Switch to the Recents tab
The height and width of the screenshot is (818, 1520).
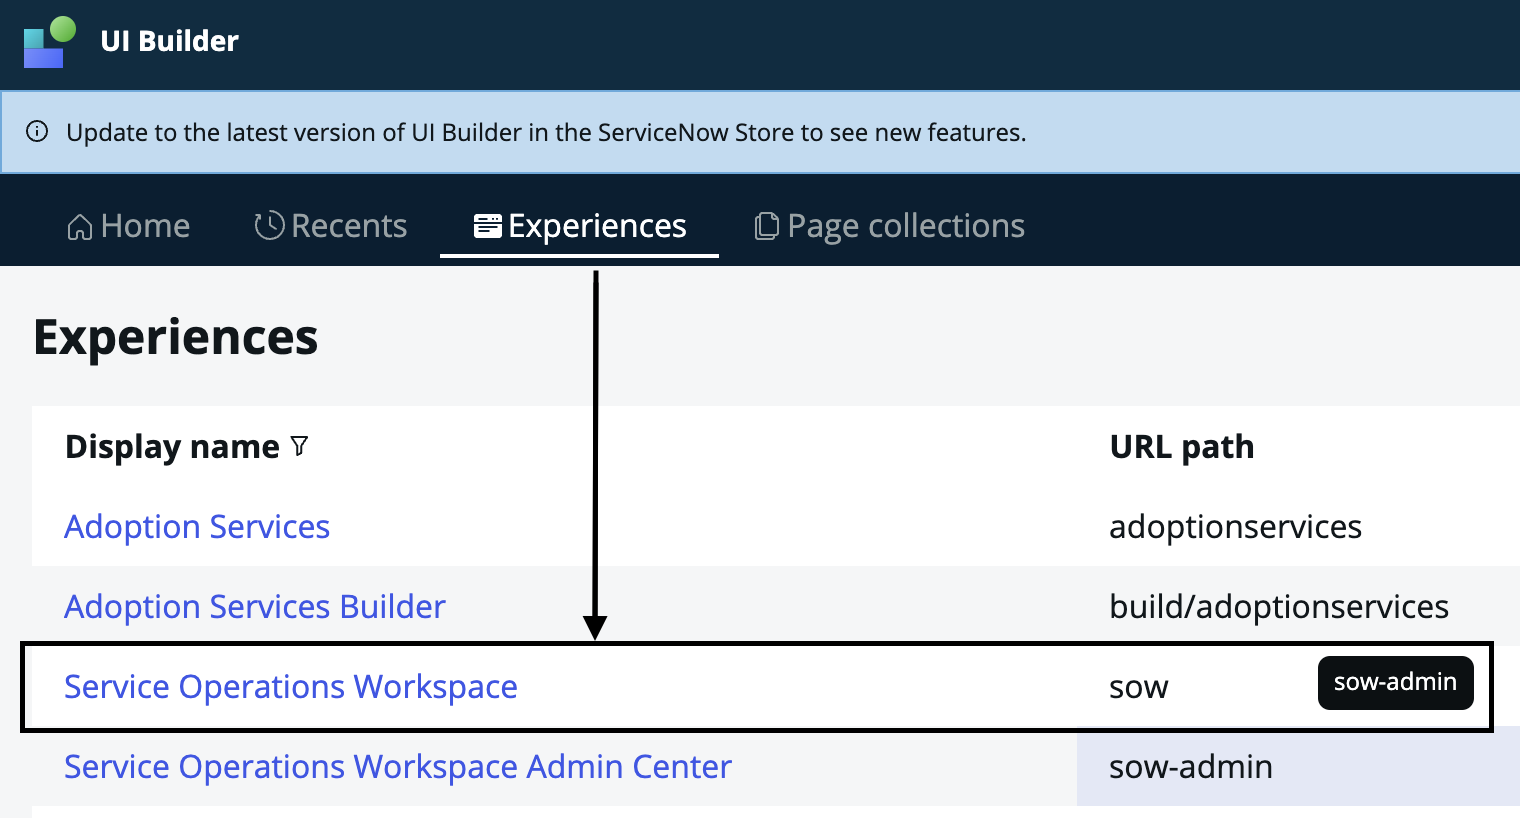[x=330, y=226]
